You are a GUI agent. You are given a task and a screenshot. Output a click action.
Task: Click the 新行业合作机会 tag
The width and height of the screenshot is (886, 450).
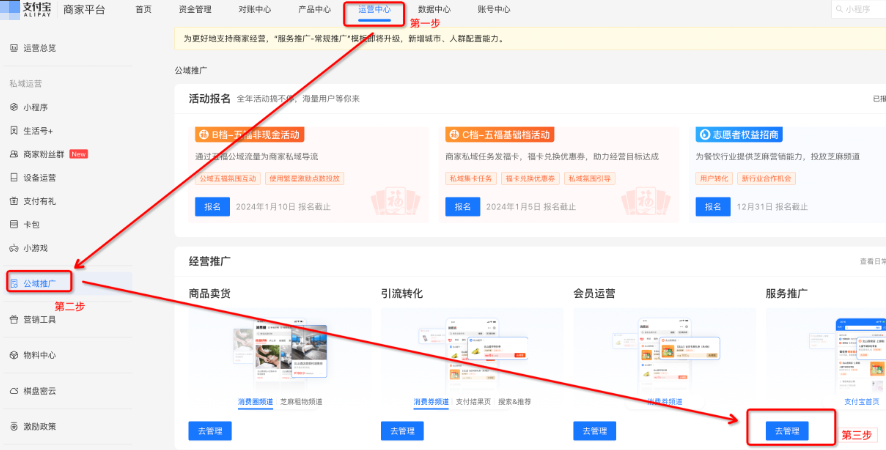coord(766,179)
